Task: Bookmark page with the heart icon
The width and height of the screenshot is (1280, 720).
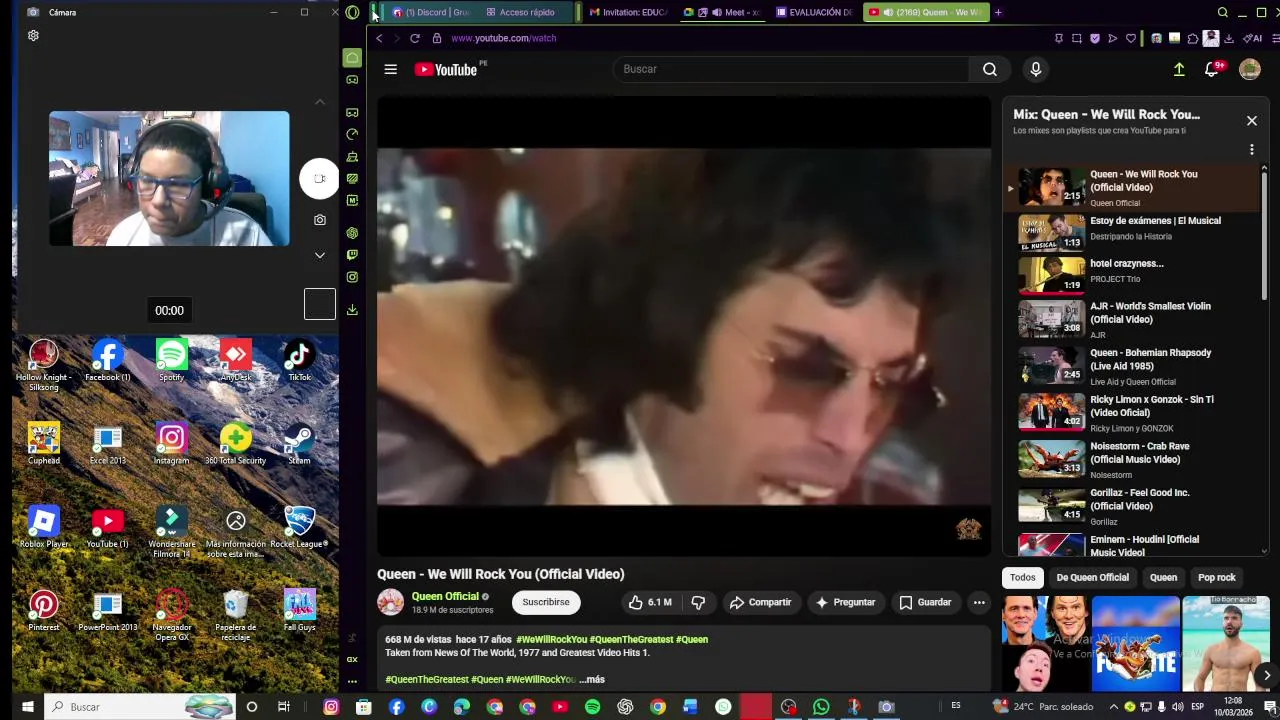Action: 1131,38
